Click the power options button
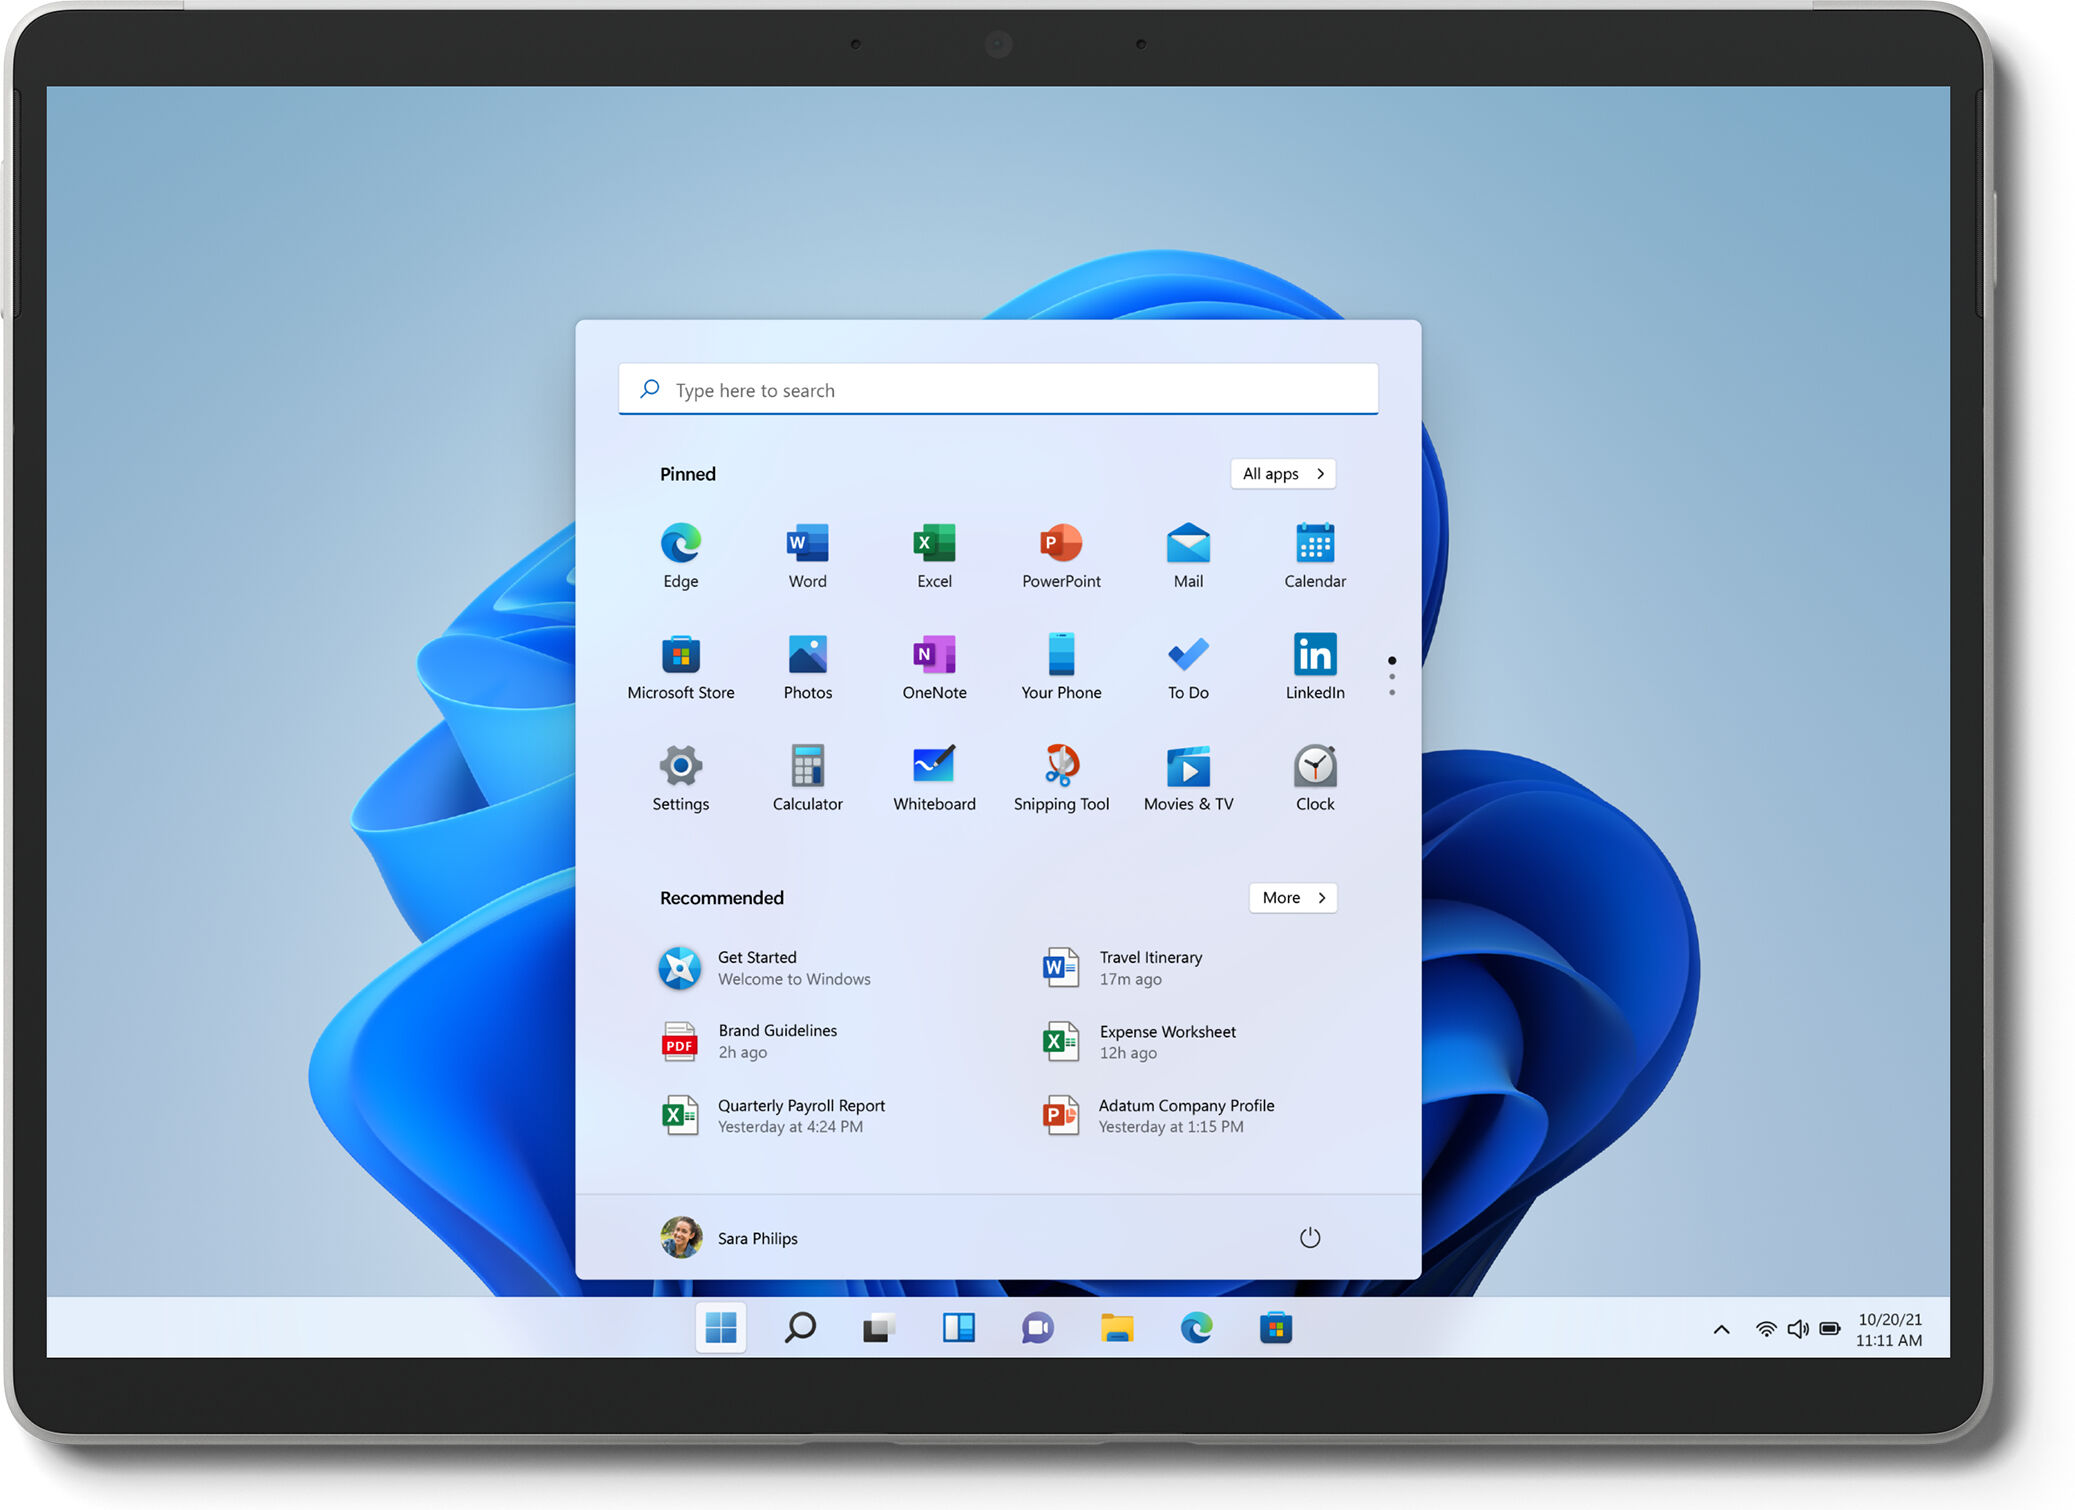This screenshot has width=2075, height=1510. point(1311,1236)
